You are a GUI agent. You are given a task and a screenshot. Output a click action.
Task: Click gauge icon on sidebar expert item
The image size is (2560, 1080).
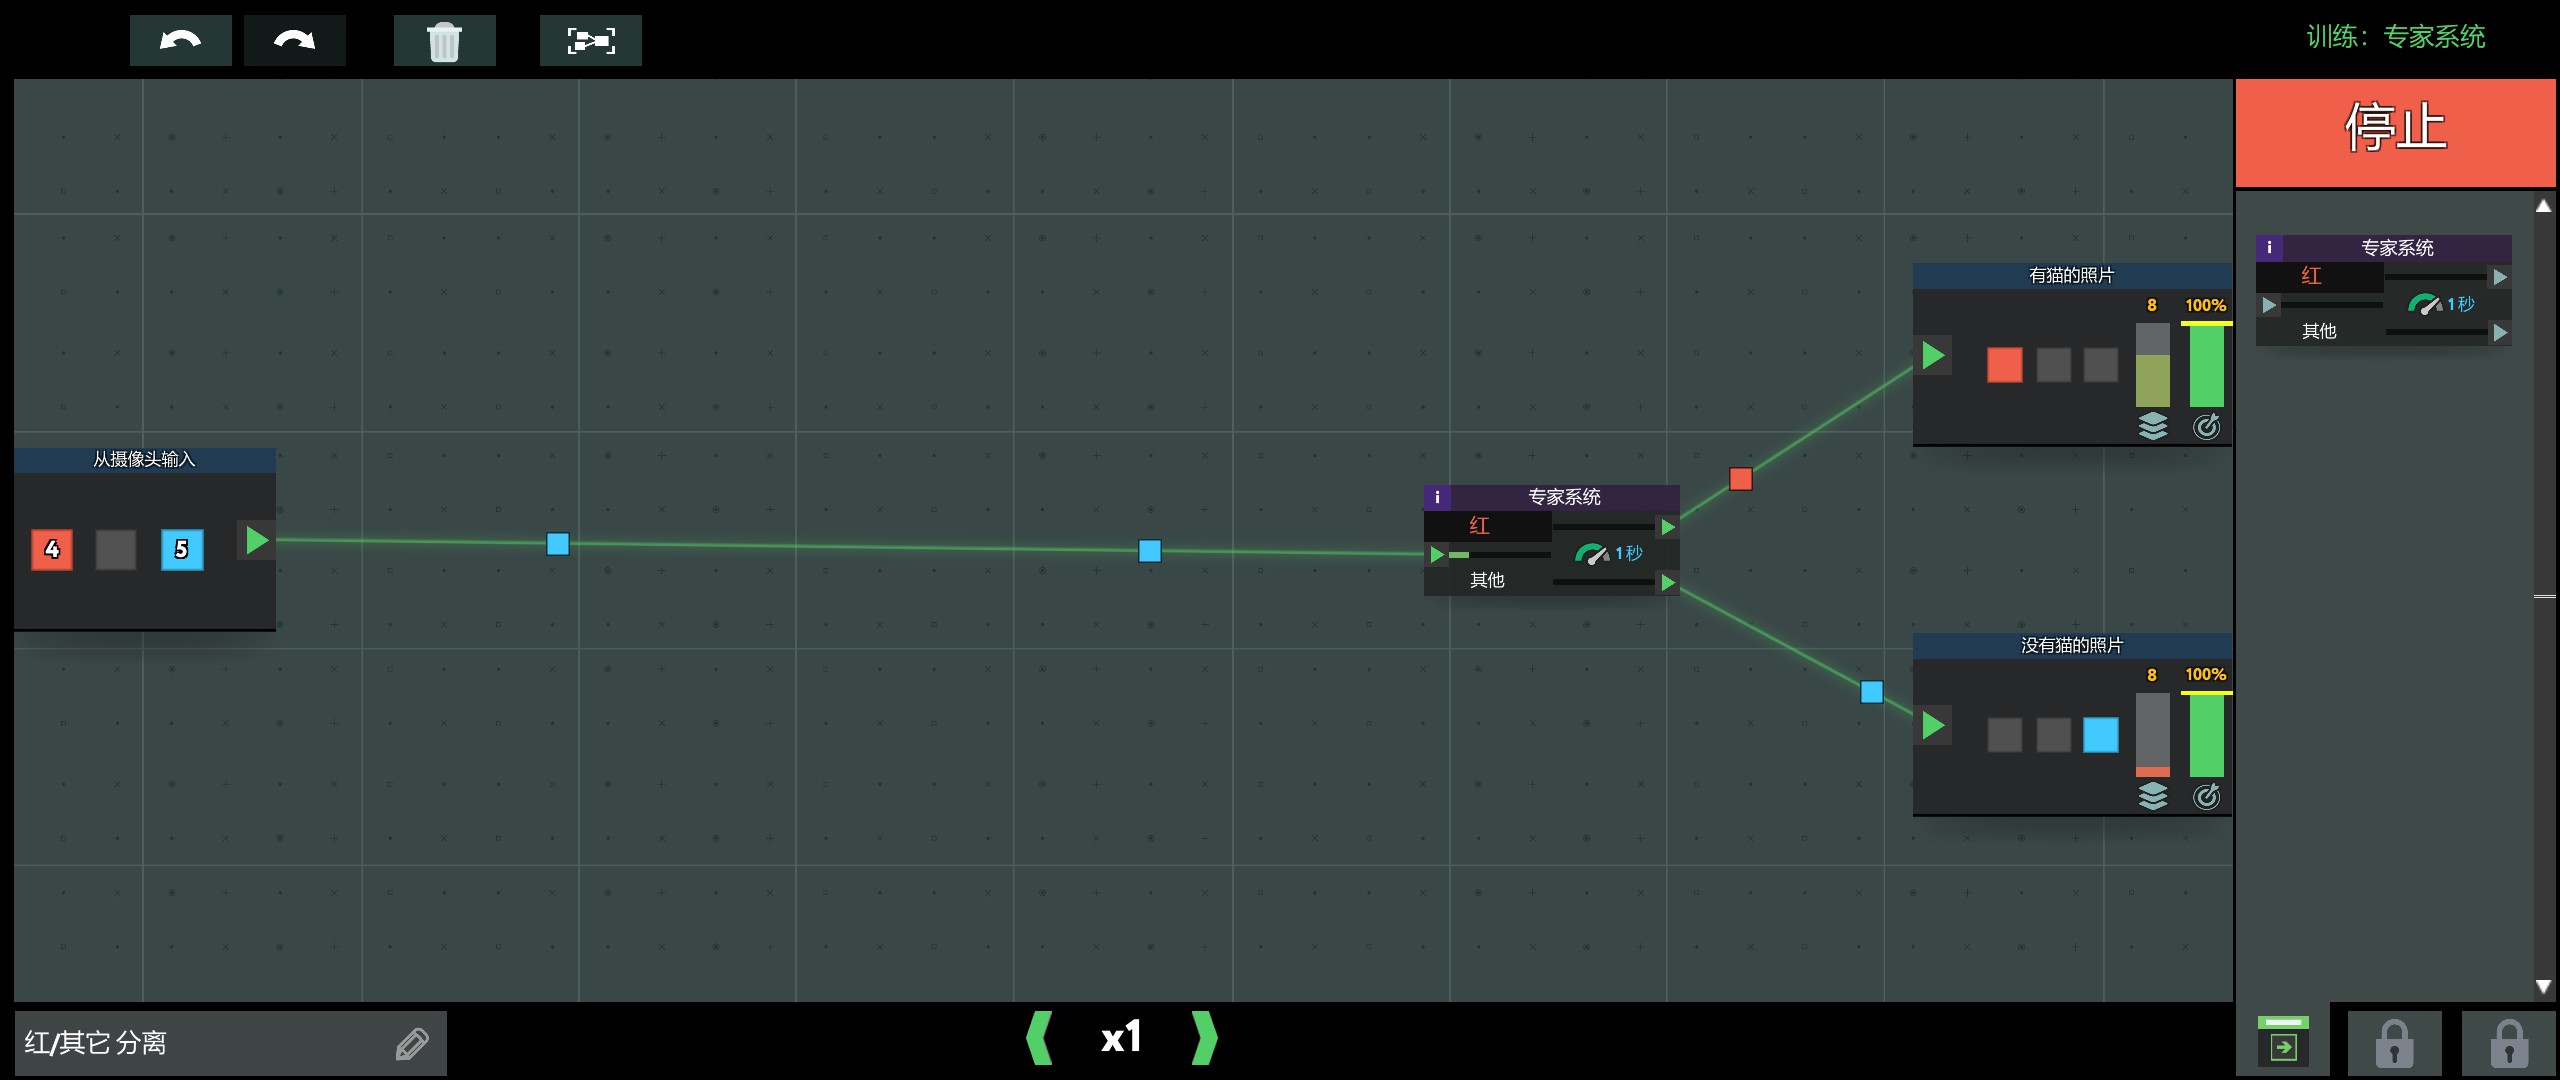[x=2424, y=304]
